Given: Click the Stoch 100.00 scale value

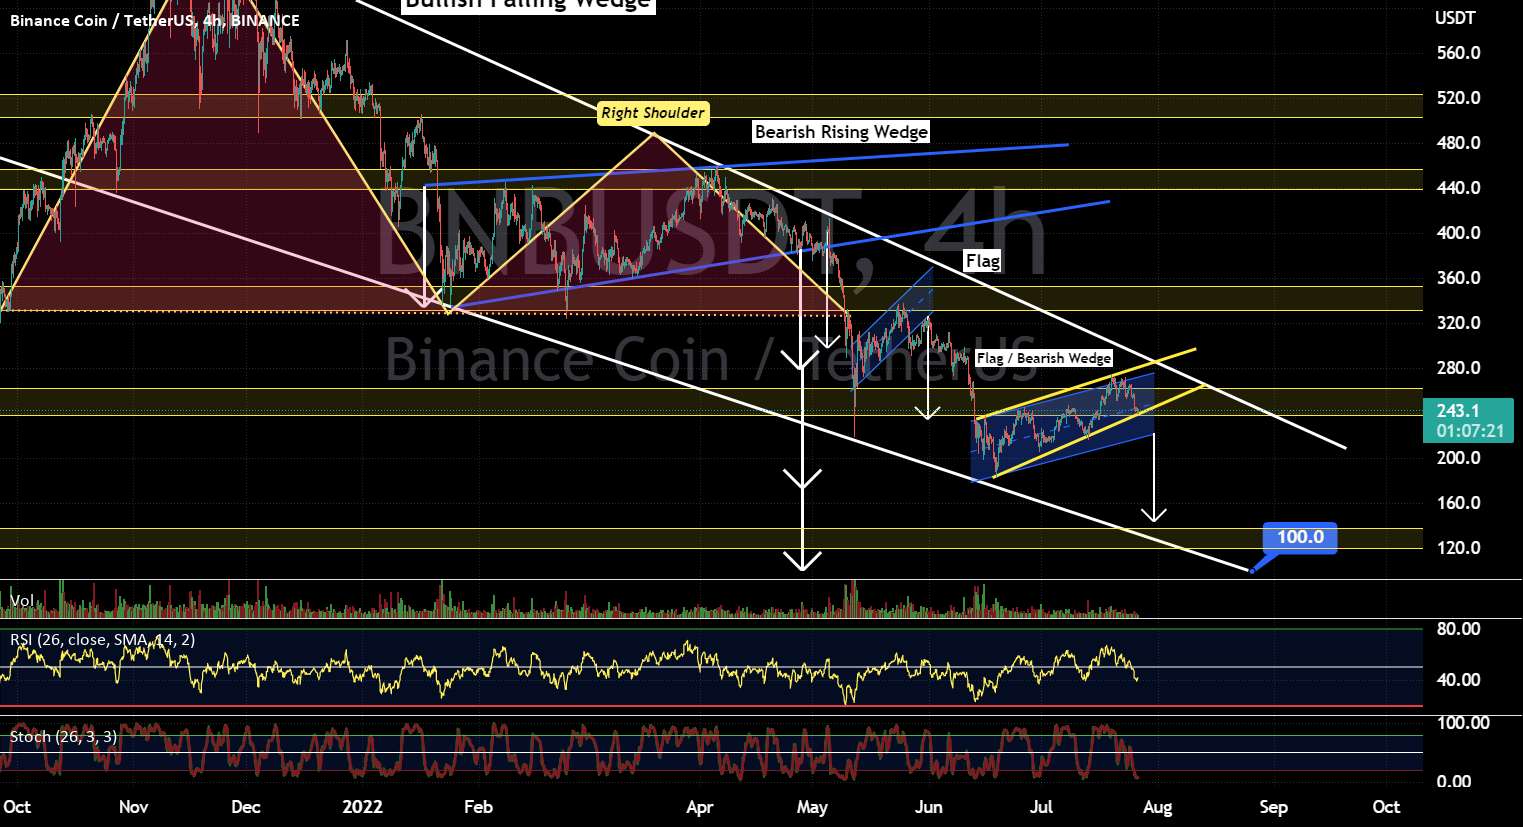Looking at the screenshot, I should (x=1463, y=723).
